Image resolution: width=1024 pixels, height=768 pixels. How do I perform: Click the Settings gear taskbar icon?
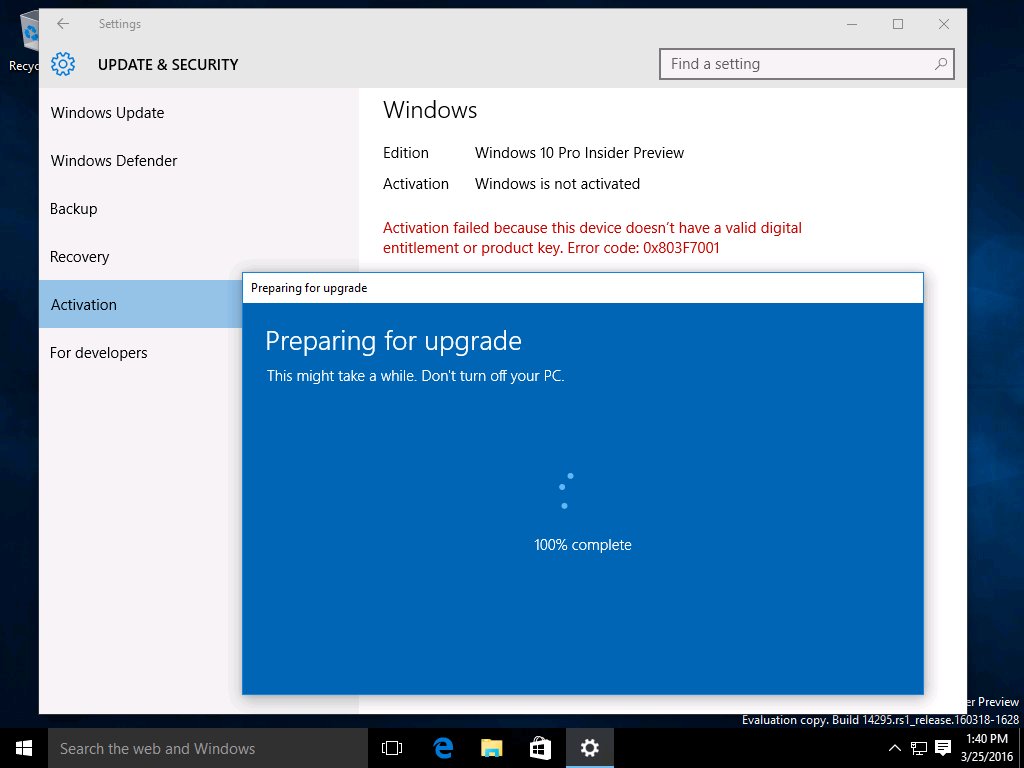tap(590, 748)
